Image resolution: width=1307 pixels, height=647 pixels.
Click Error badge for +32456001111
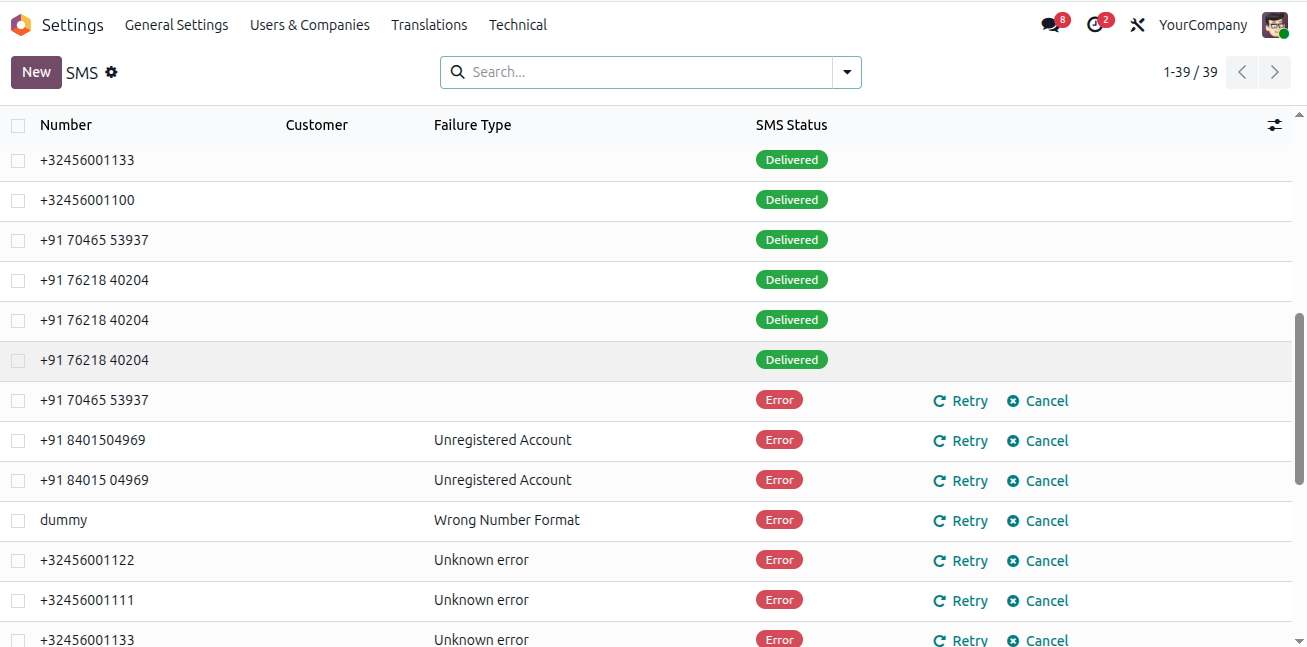click(x=779, y=600)
